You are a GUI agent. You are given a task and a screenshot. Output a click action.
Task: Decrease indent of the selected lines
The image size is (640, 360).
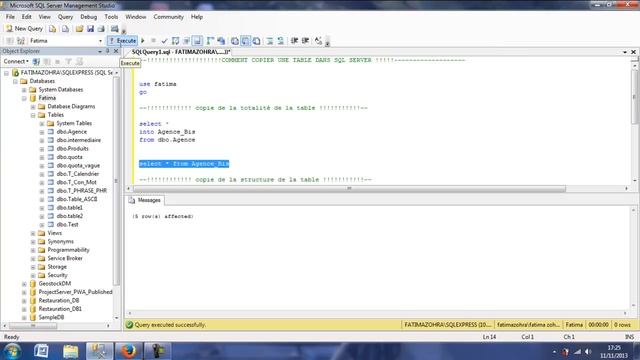[x=294, y=41]
